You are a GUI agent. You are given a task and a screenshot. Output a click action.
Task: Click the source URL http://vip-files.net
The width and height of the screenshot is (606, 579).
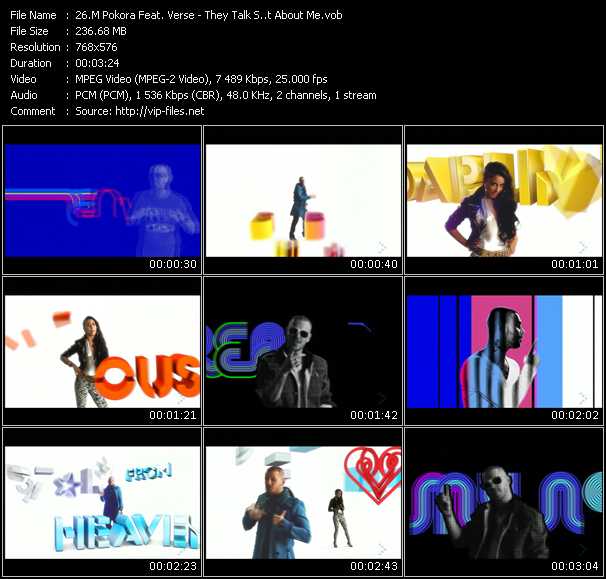click(x=160, y=111)
